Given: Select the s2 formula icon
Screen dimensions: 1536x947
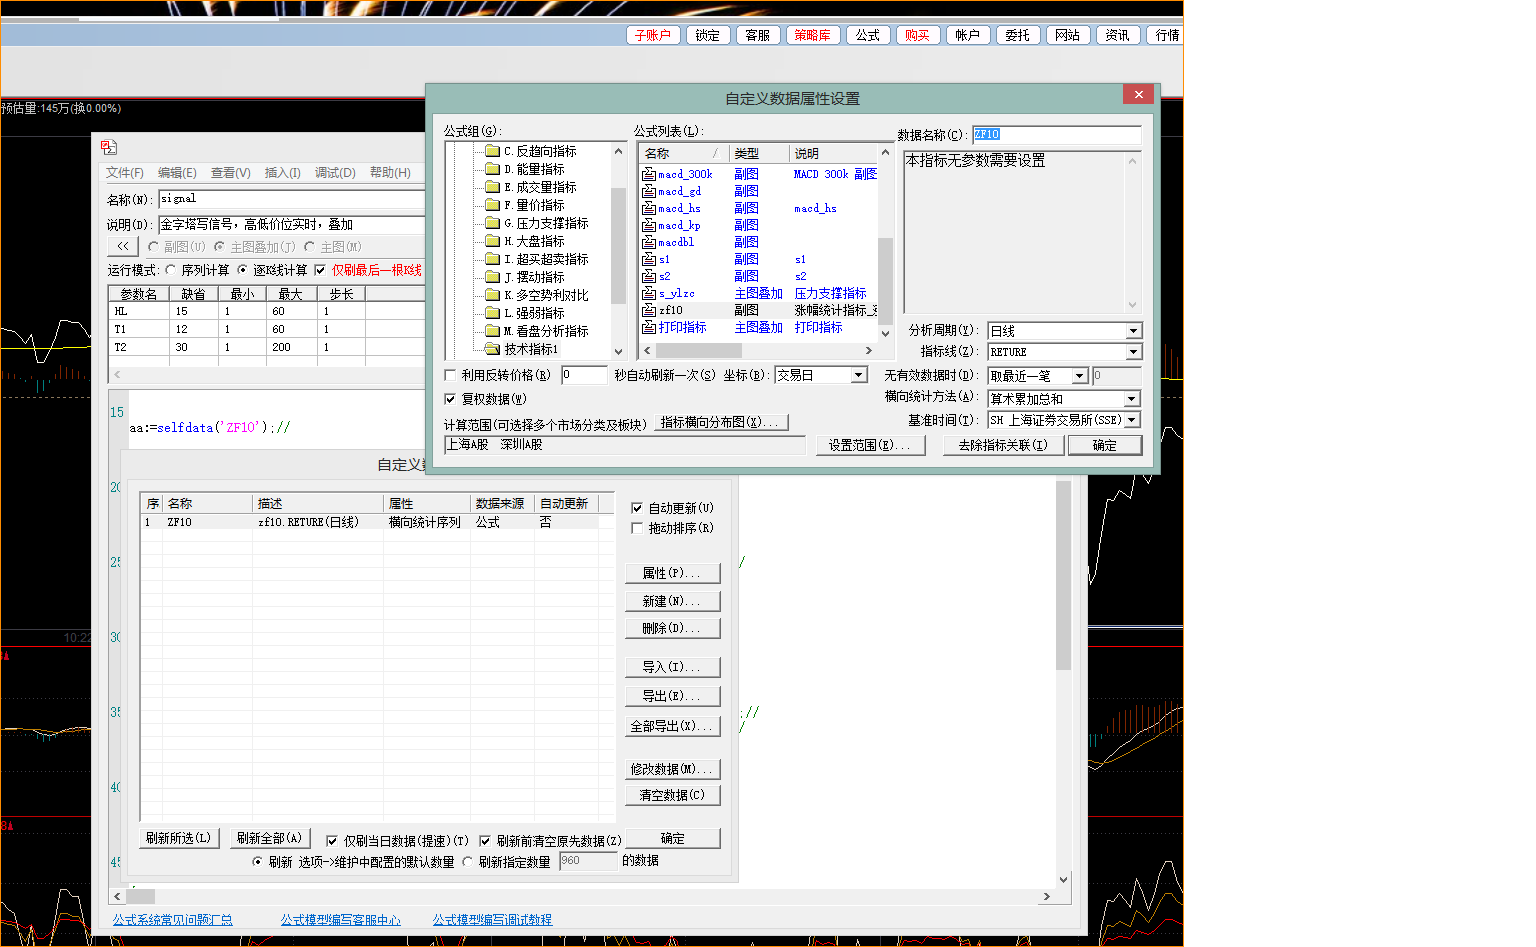Looking at the screenshot, I should pyautogui.click(x=649, y=276).
